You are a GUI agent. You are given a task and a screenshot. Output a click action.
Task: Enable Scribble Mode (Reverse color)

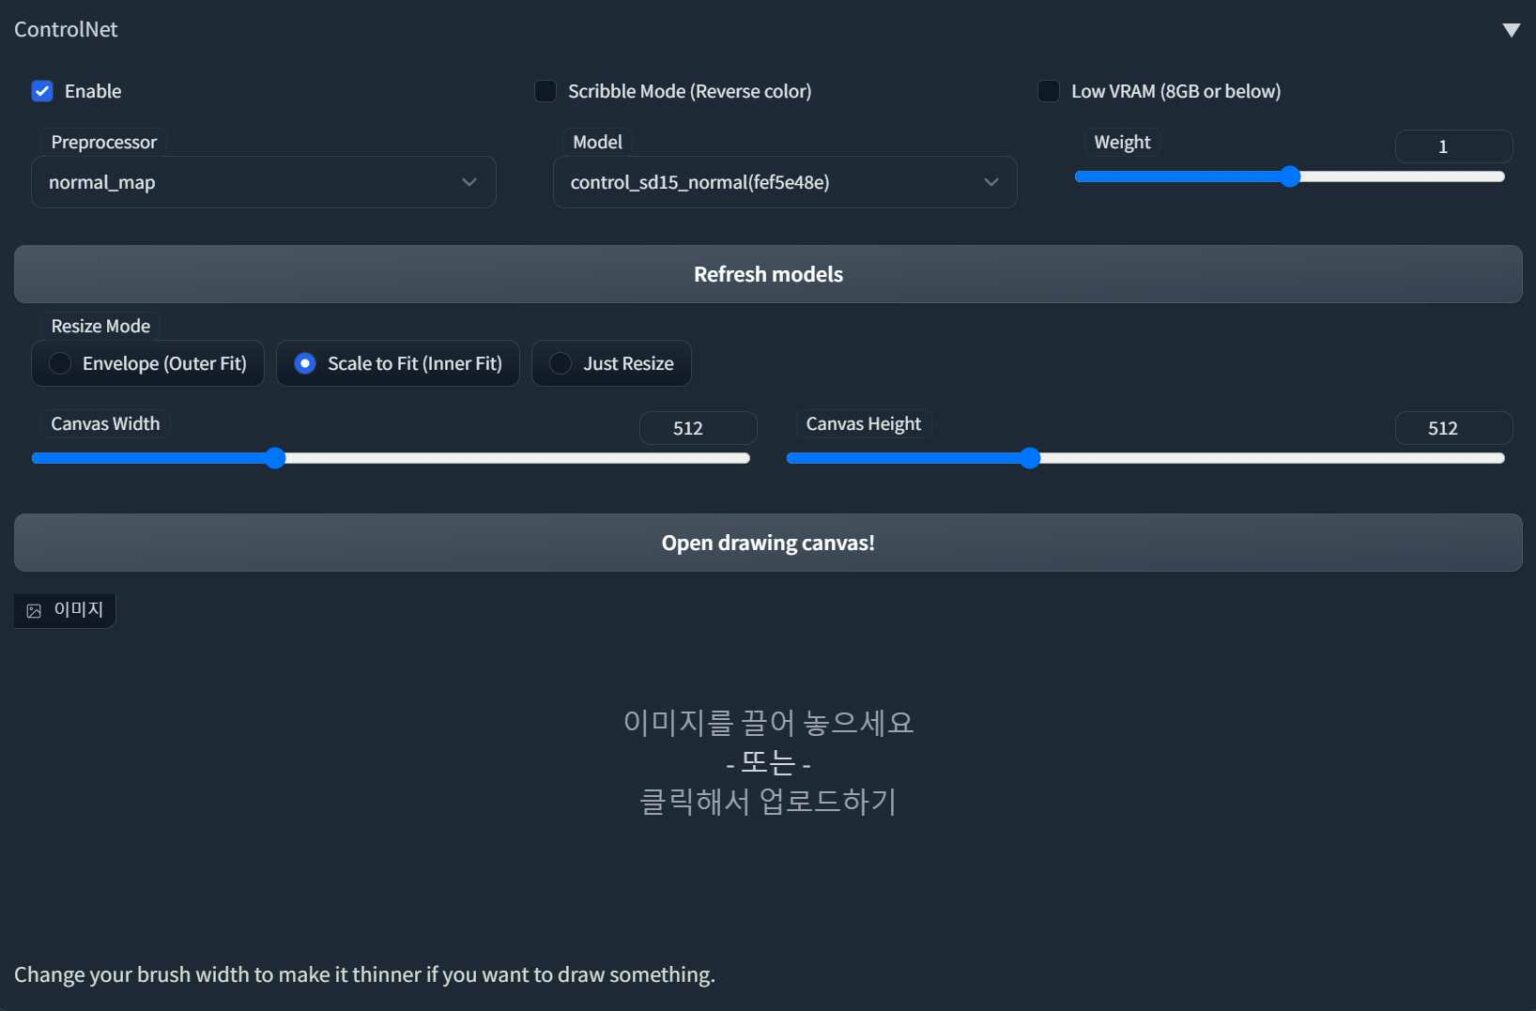[x=545, y=91]
